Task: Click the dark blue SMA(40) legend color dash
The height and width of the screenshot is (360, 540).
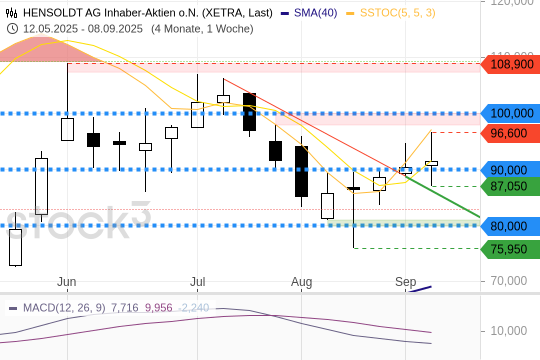Action: tap(285, 13)
